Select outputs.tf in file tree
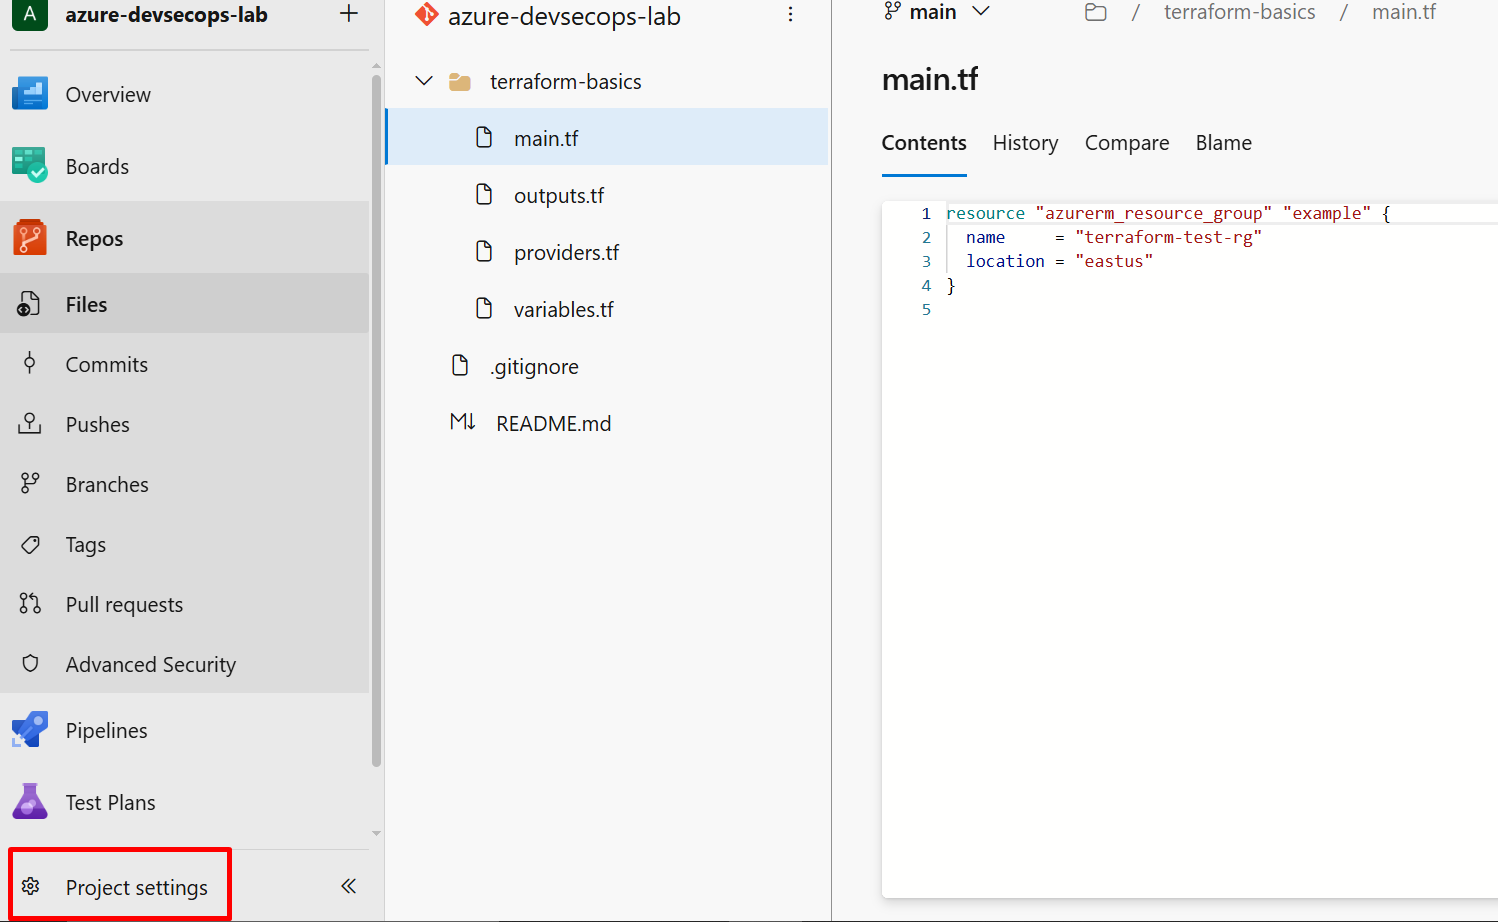Viewport: 1498px width, 922px height. click(558, 196)
